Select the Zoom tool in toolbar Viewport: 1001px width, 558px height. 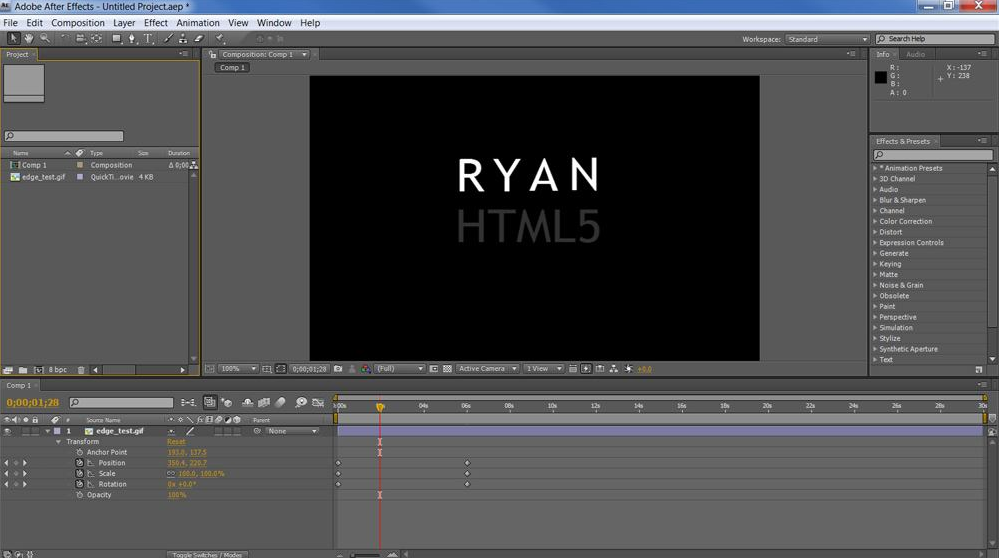[x=45, y=39]
